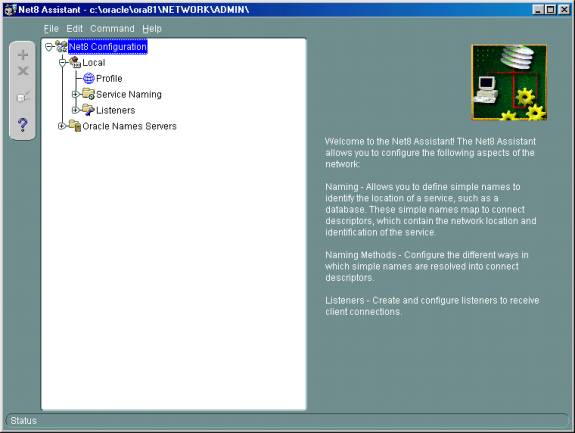
Task: Click the Service Naming folder icon
Action: (88, 94)
